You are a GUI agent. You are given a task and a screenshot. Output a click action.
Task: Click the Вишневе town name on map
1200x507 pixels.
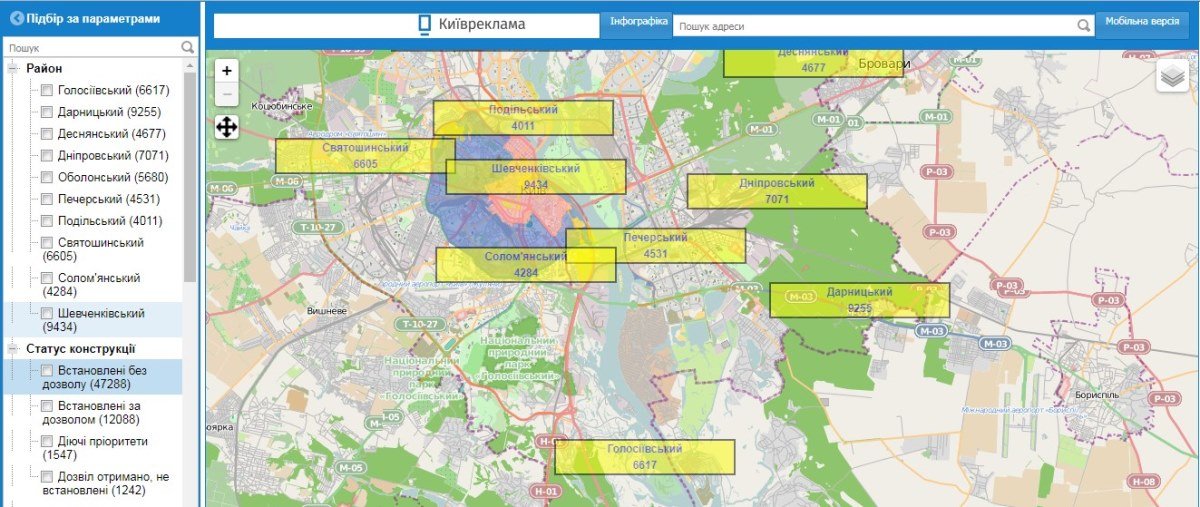[x=325, y=311]
